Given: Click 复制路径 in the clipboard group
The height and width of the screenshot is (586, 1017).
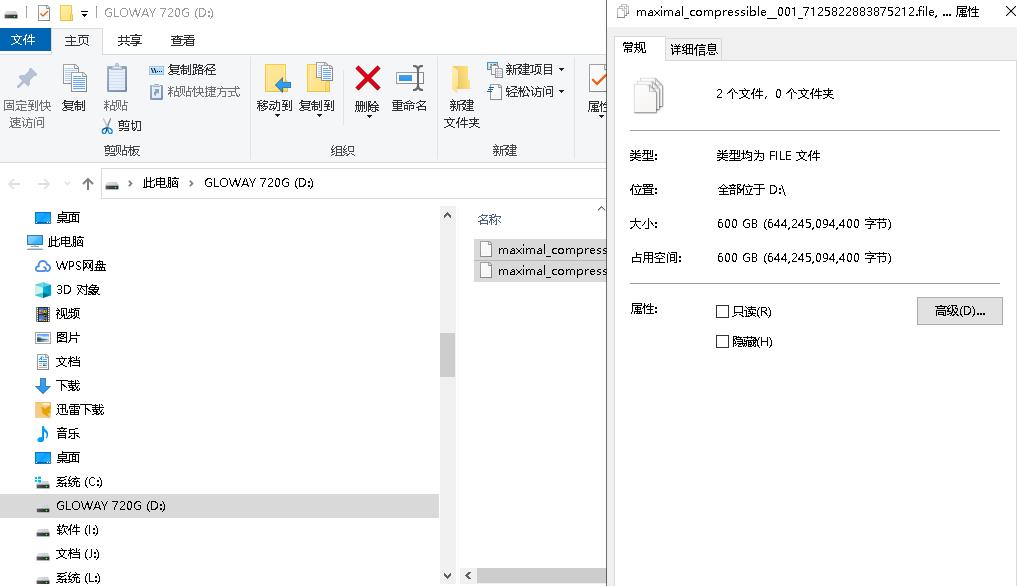Looking at the screenshot, I should 183,69.
